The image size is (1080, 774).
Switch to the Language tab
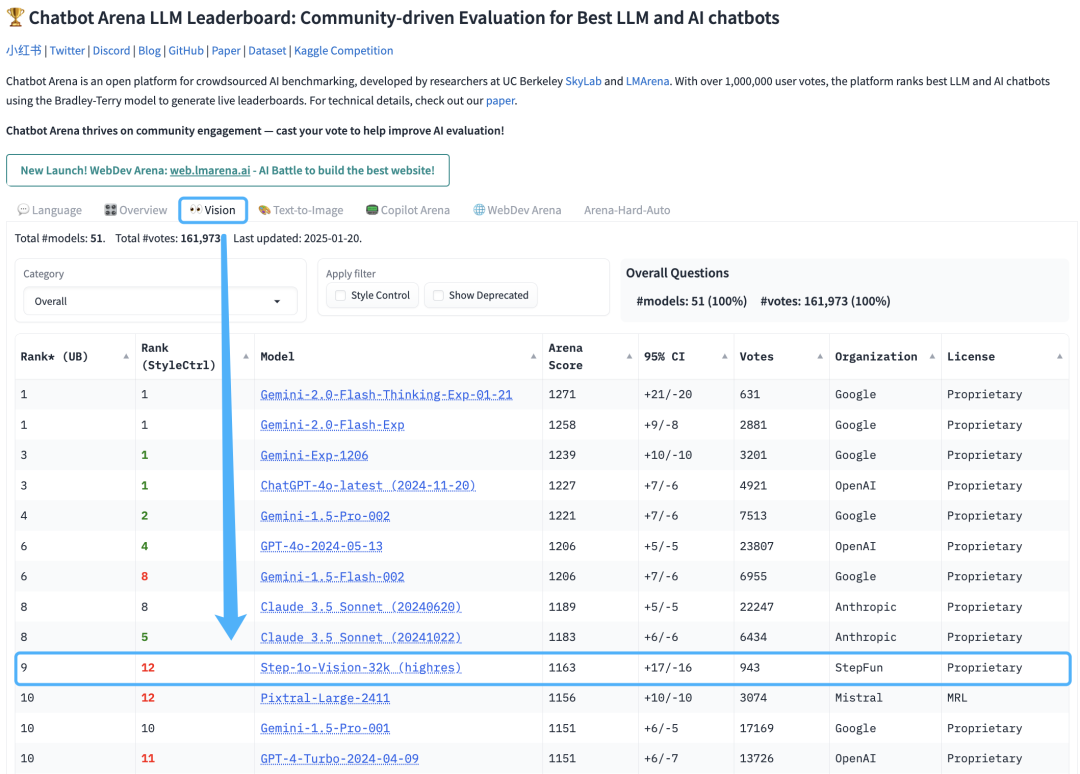click(50, 210)
